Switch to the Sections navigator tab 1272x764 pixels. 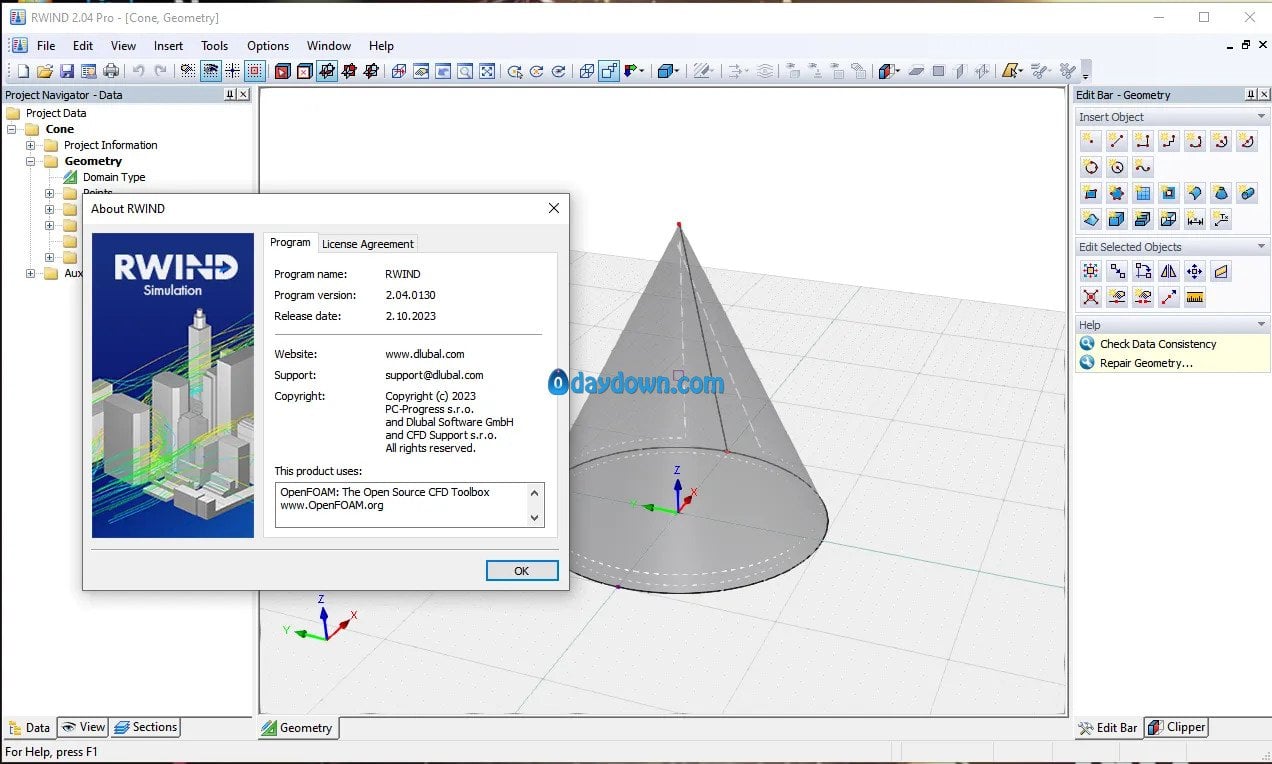146,727
